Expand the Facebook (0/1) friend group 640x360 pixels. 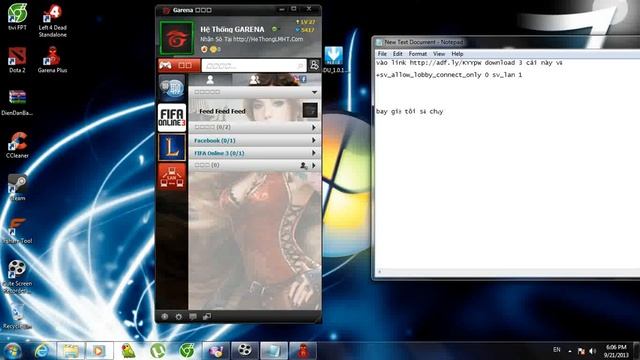pos(254,140)
